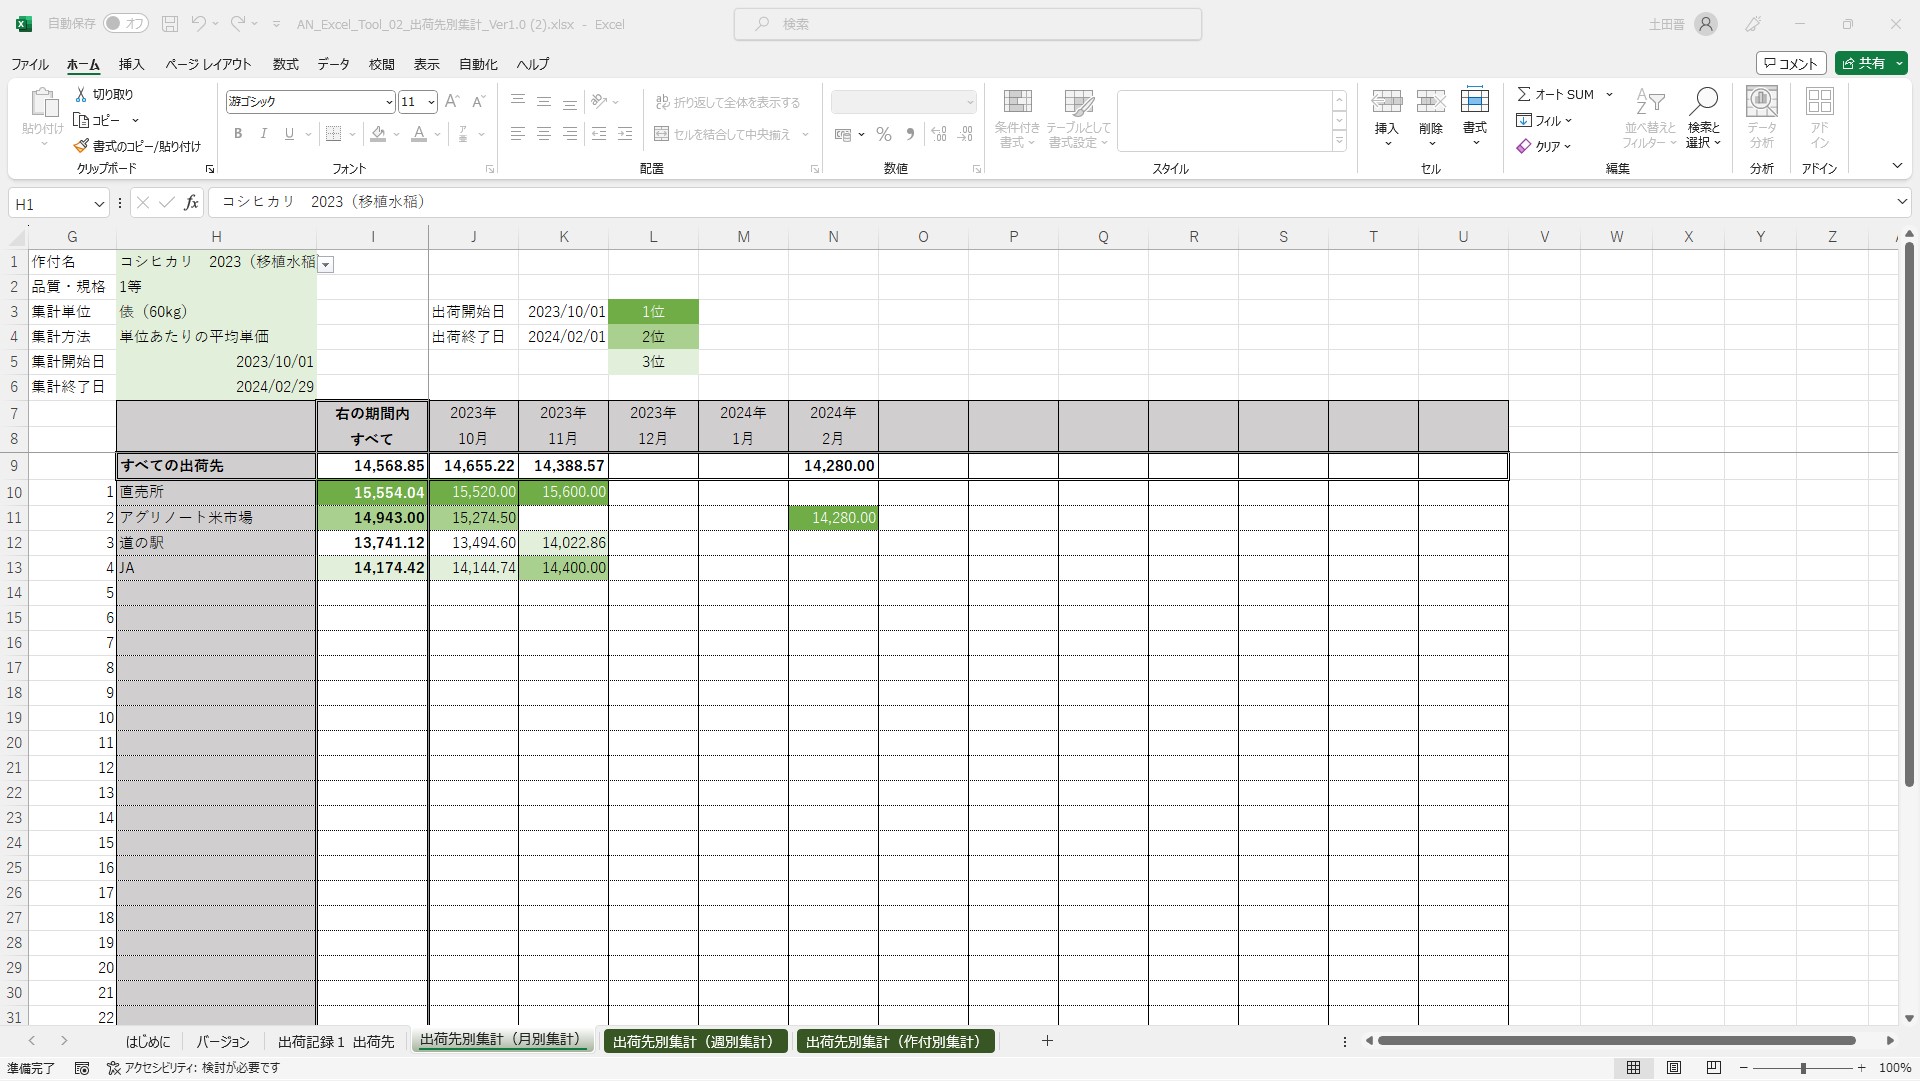Select the weekly summary sheet tab
Screen dimensions: 1920x1081
click(694, 1041)
